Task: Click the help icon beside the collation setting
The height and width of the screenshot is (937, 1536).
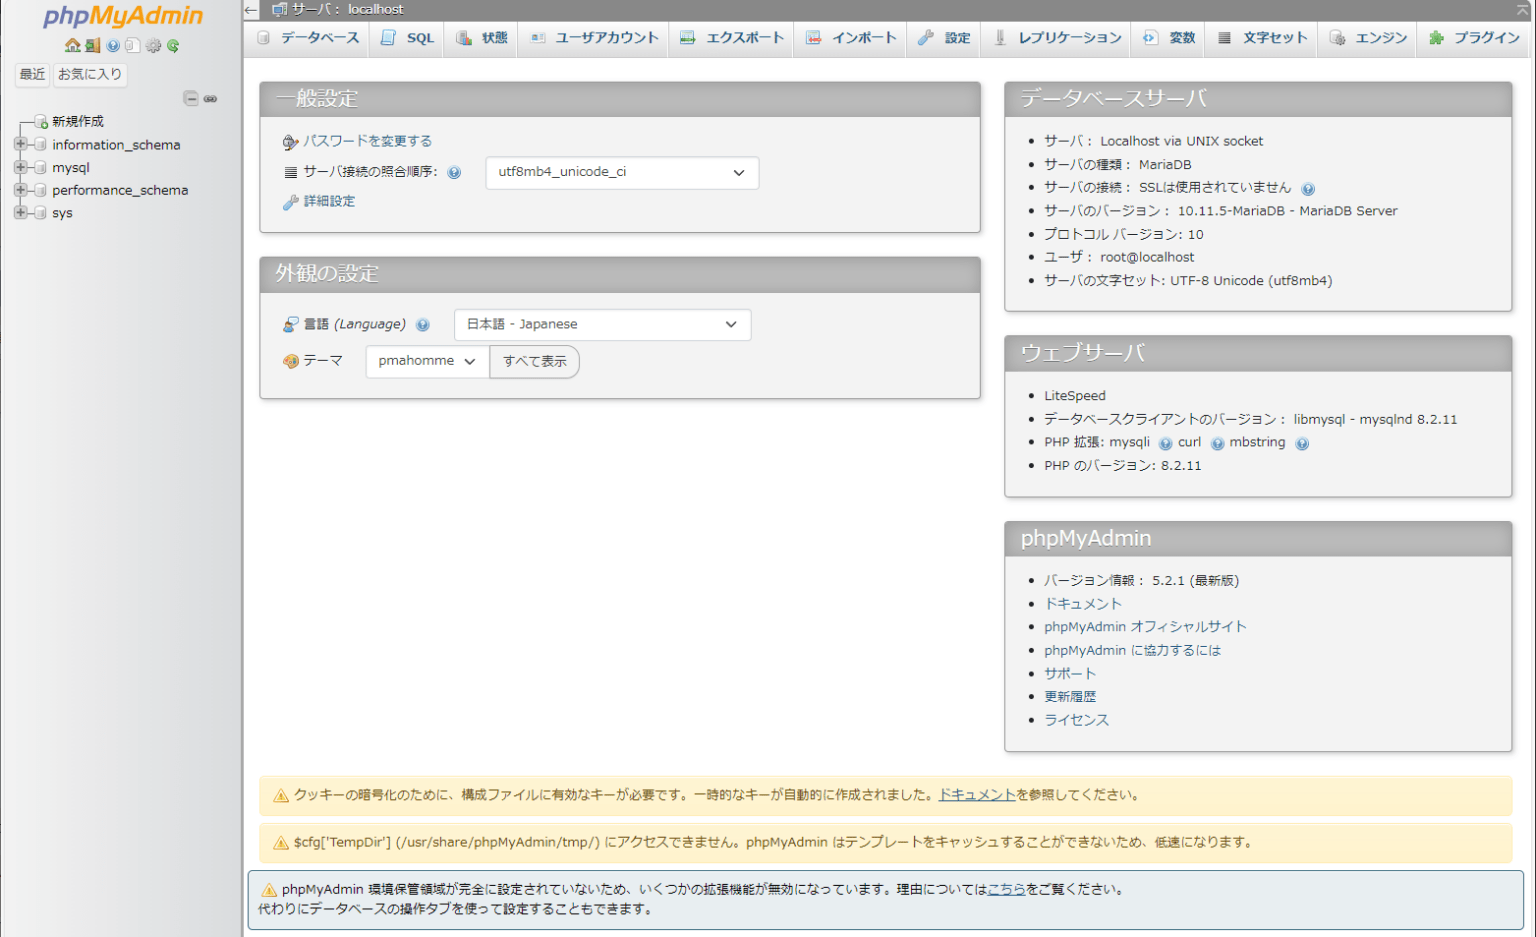Action: pos(455,172)
